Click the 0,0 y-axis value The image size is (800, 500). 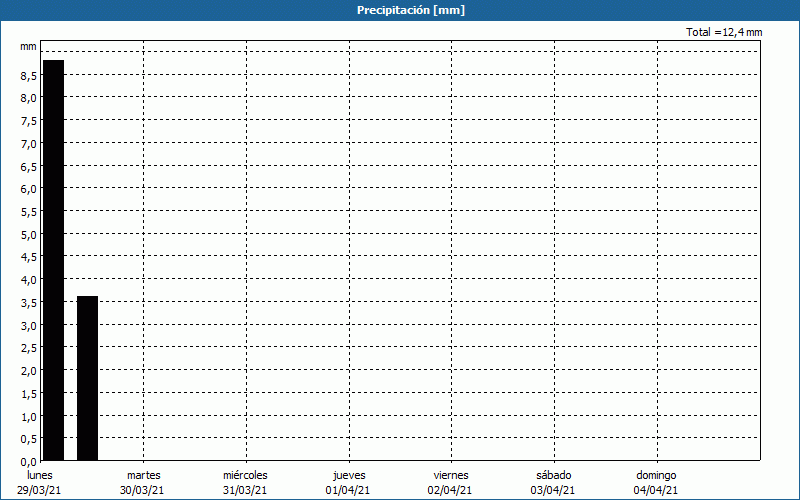click(29, 462)
